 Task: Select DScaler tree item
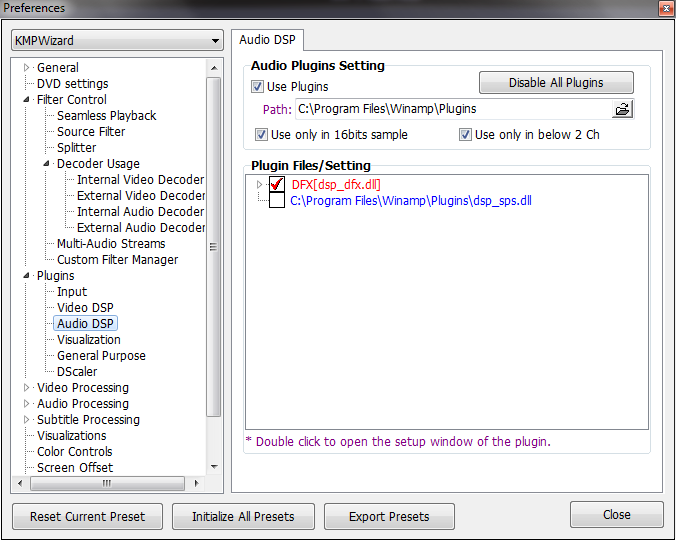pyautogui.click(x=77, y=372)
